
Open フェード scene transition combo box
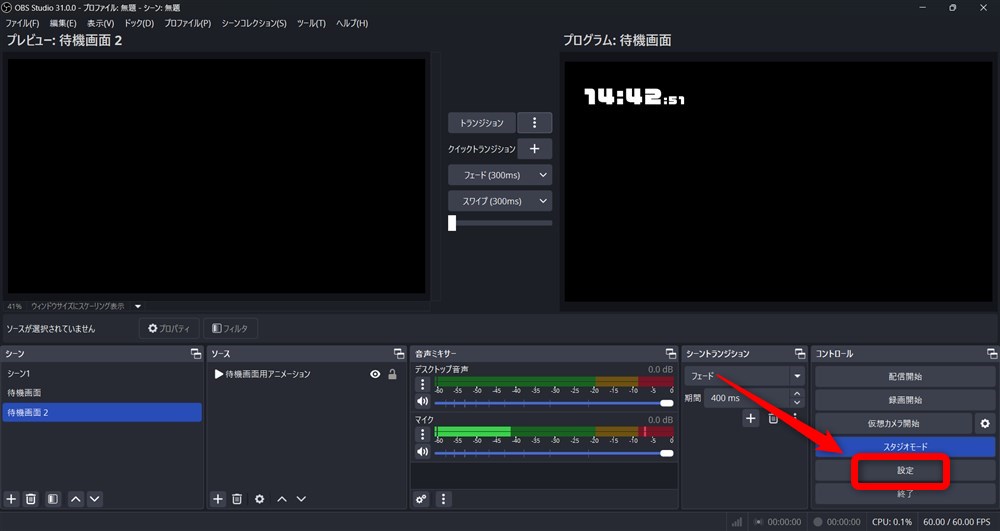tap(744, 376)
